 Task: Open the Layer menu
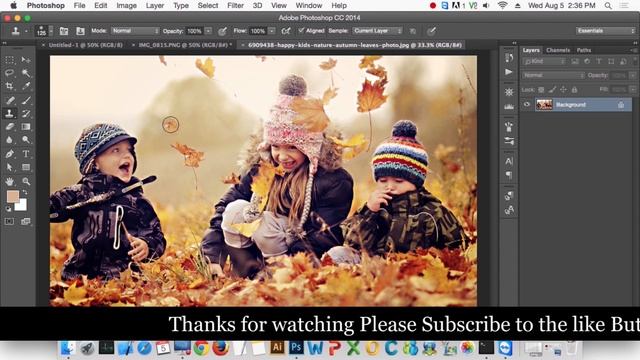click(x=155, y=6)
